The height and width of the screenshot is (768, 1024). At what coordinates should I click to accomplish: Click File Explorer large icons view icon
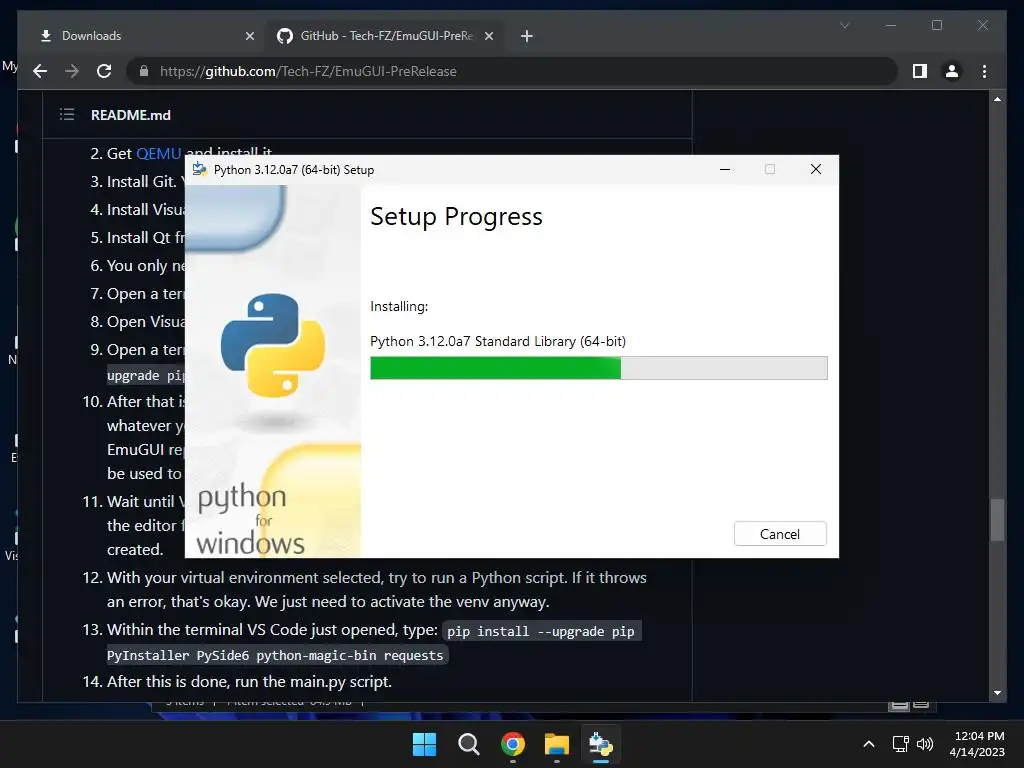point(921,705)
